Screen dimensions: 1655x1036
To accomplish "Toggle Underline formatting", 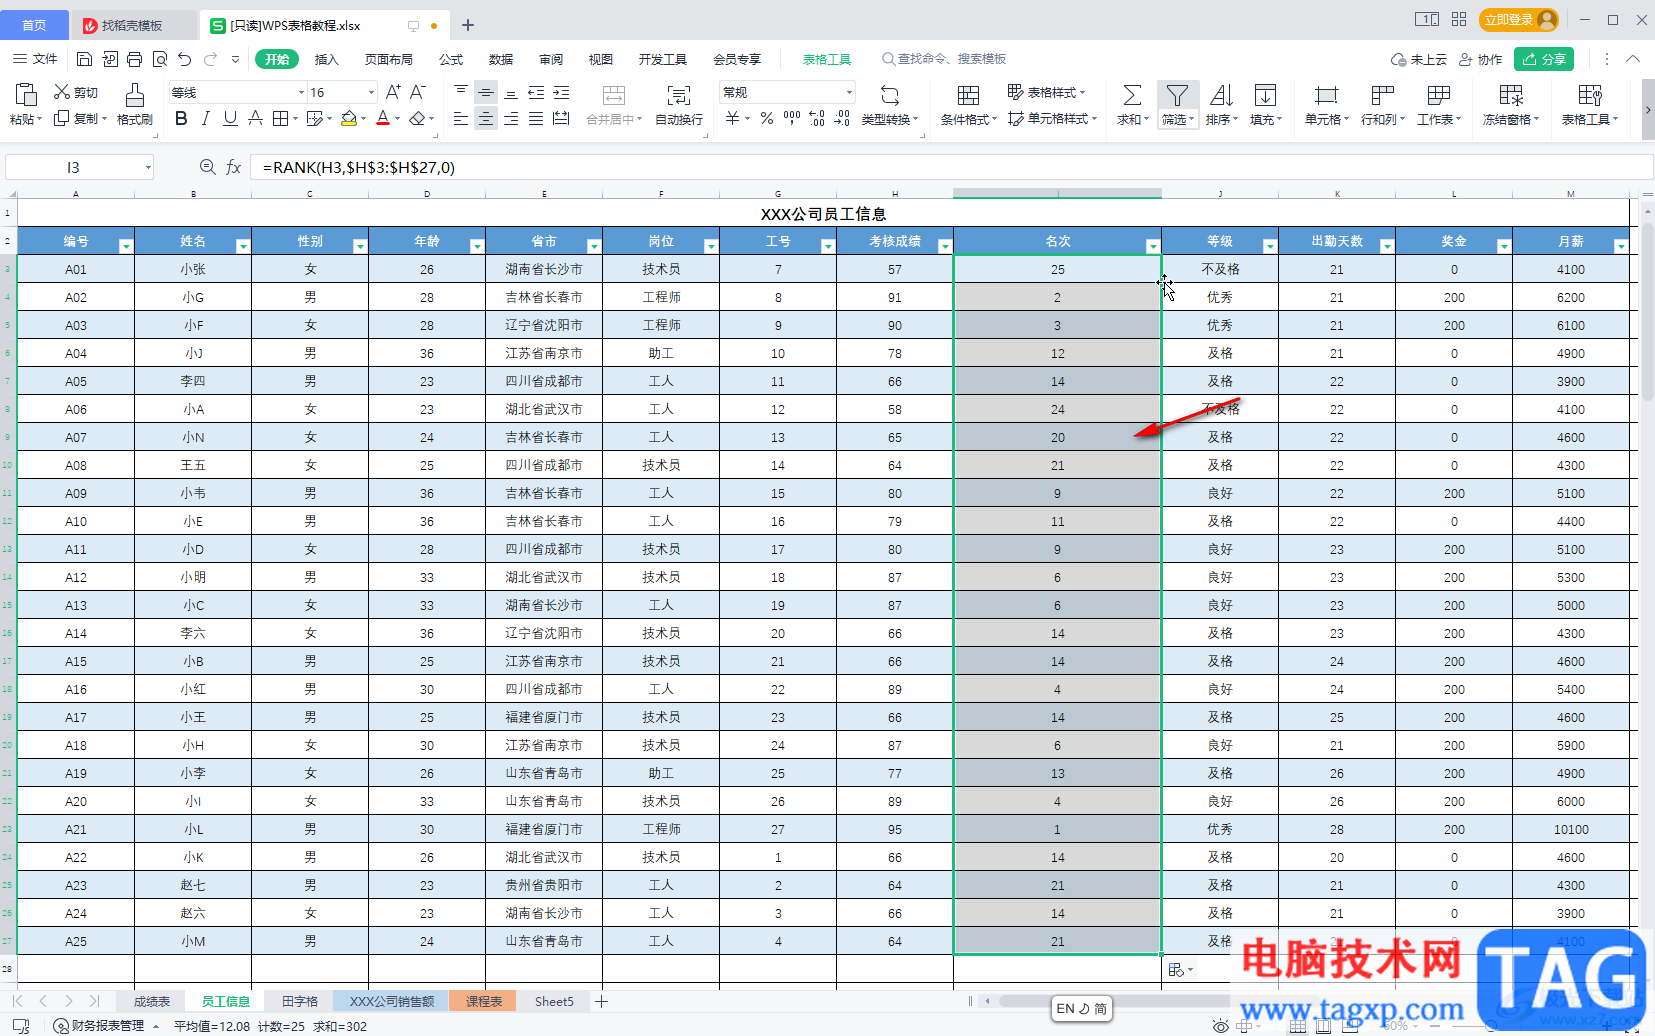I will 230,119.
